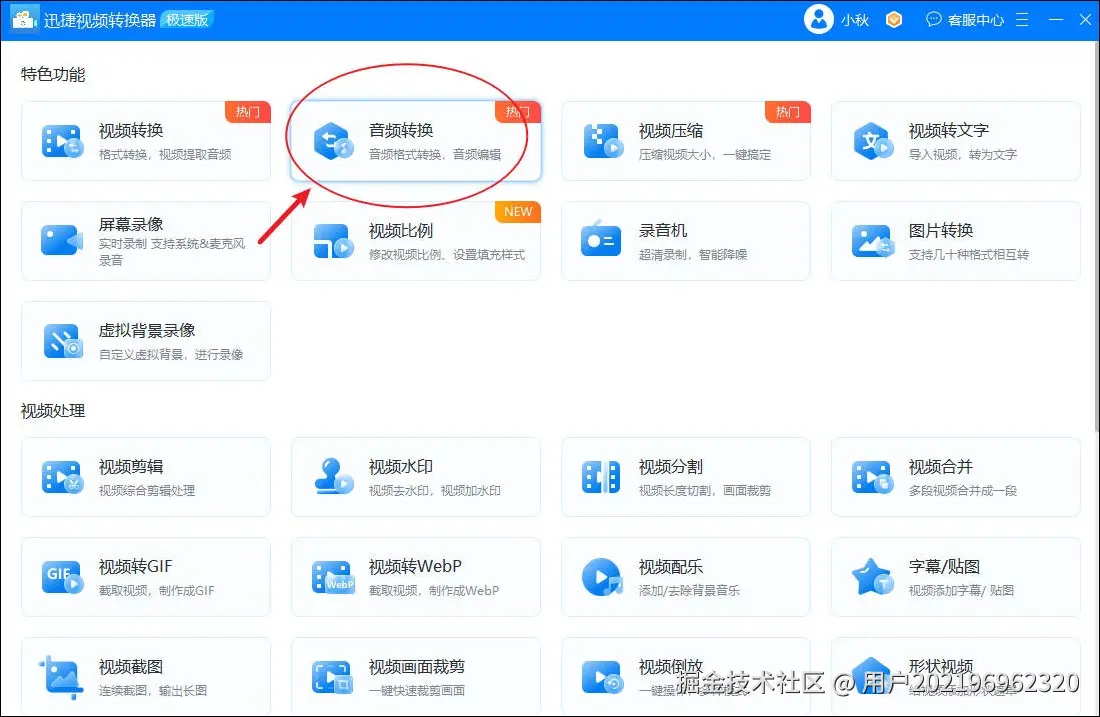Click the text 视频添加字幕/ 贴图
This screenshot has height=717, width=1100.
(961, 591)
